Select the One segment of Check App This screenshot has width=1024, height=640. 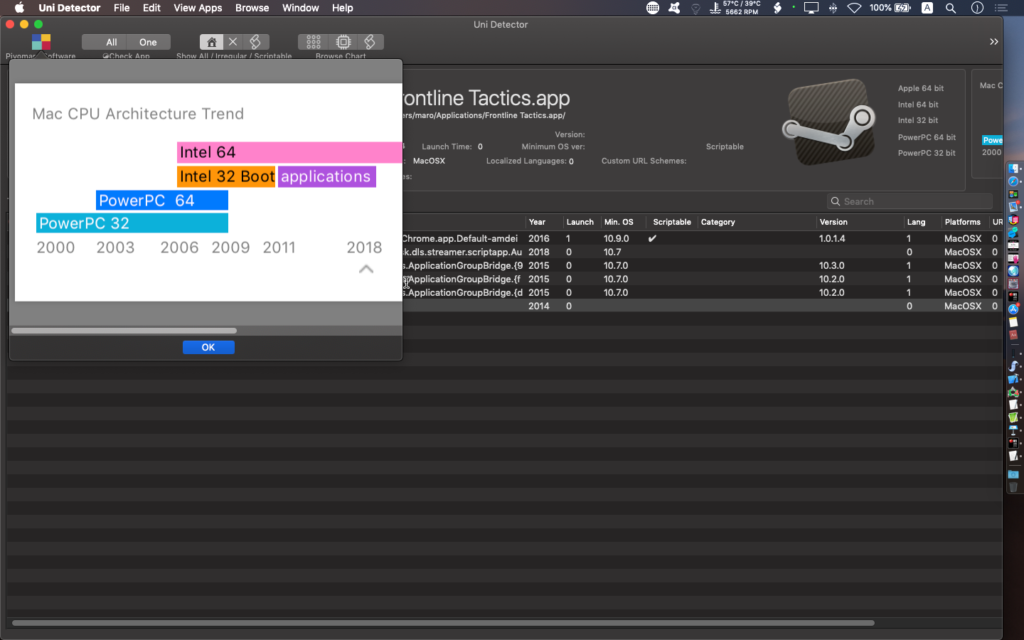(x=148, y=42)
